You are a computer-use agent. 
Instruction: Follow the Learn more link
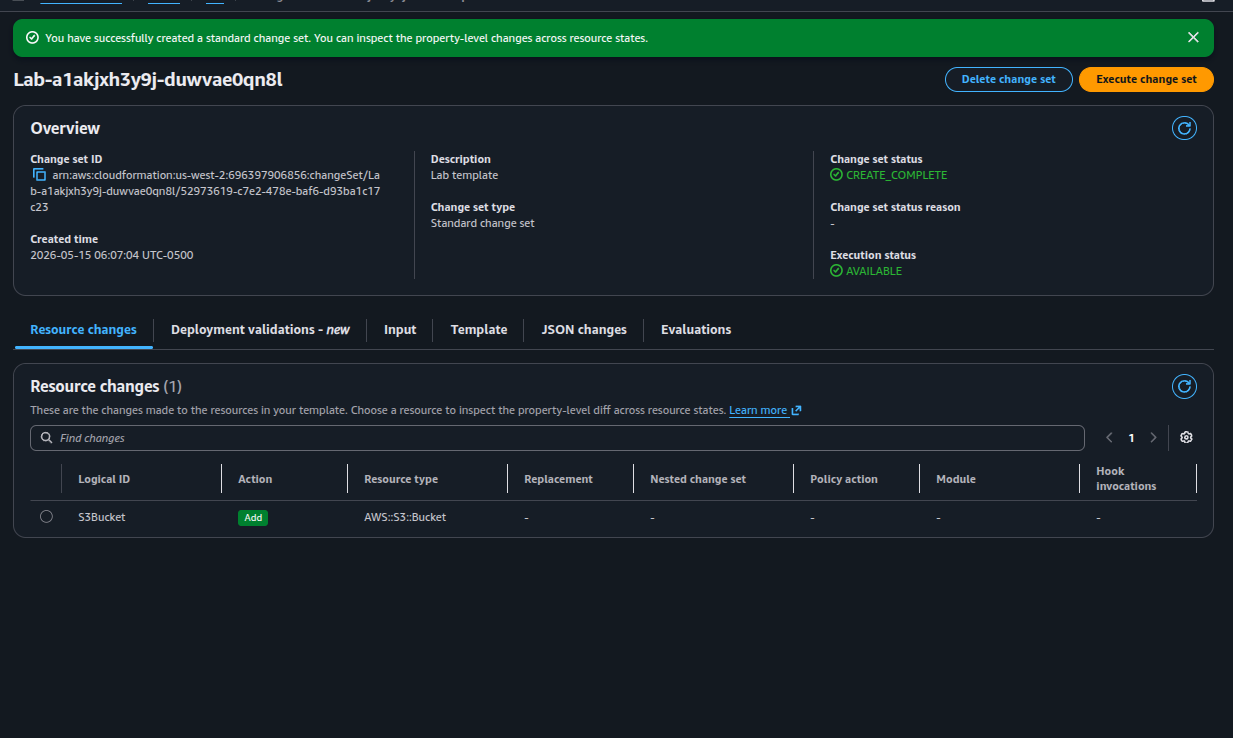758,411
